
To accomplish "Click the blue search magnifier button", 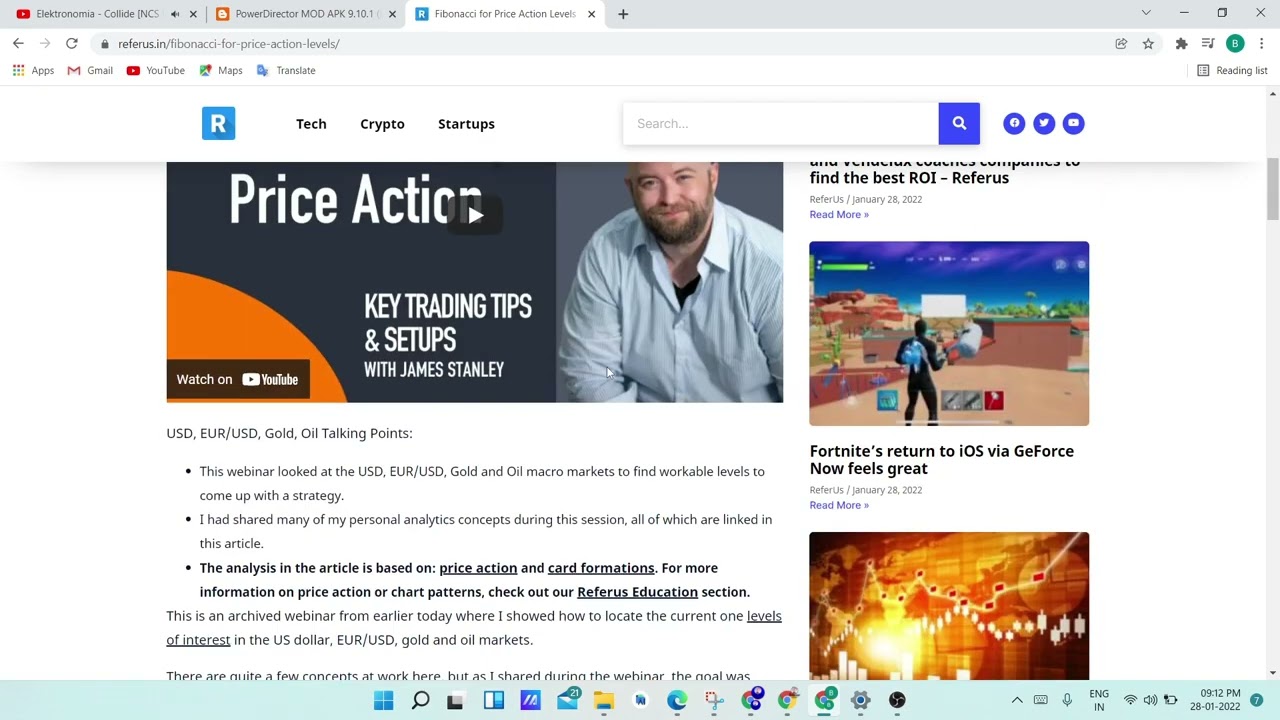I will coord(959,123).
